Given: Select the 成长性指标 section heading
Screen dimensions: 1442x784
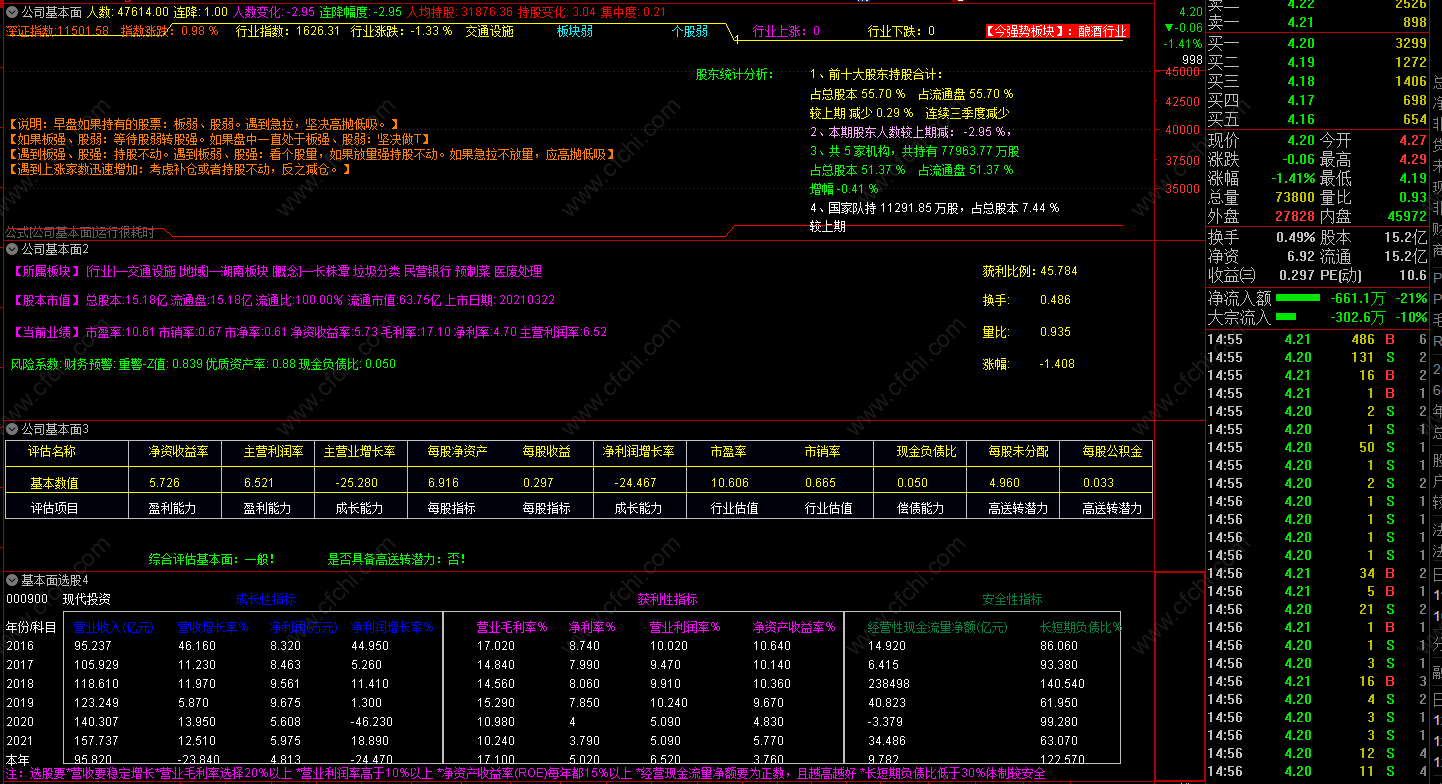Looking at the screenshot, I should [x=265, y=600].
